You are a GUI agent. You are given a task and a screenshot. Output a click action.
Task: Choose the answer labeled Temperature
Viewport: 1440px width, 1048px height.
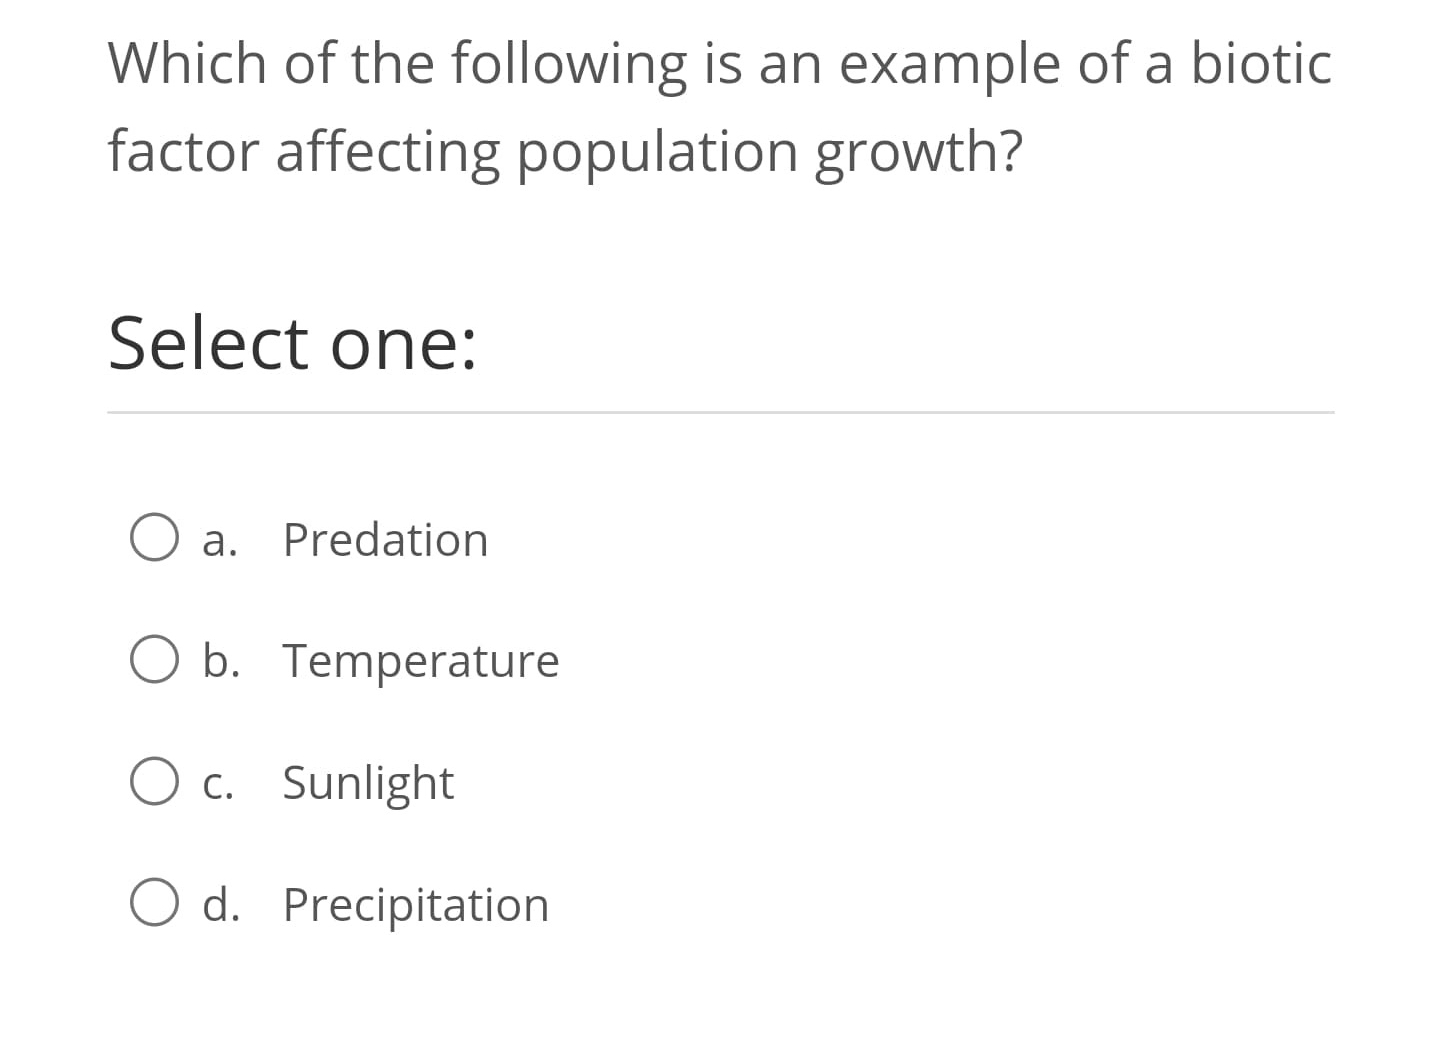(420, 661)
